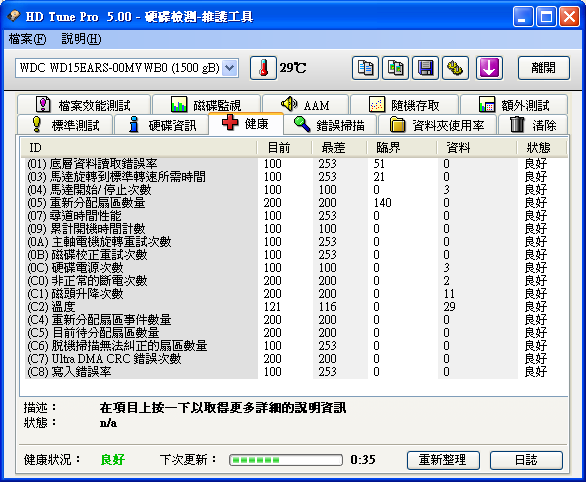Click the 日誌 button
Image resolution: width=586 pixels, height=482 pixels.
pos(526,460)
